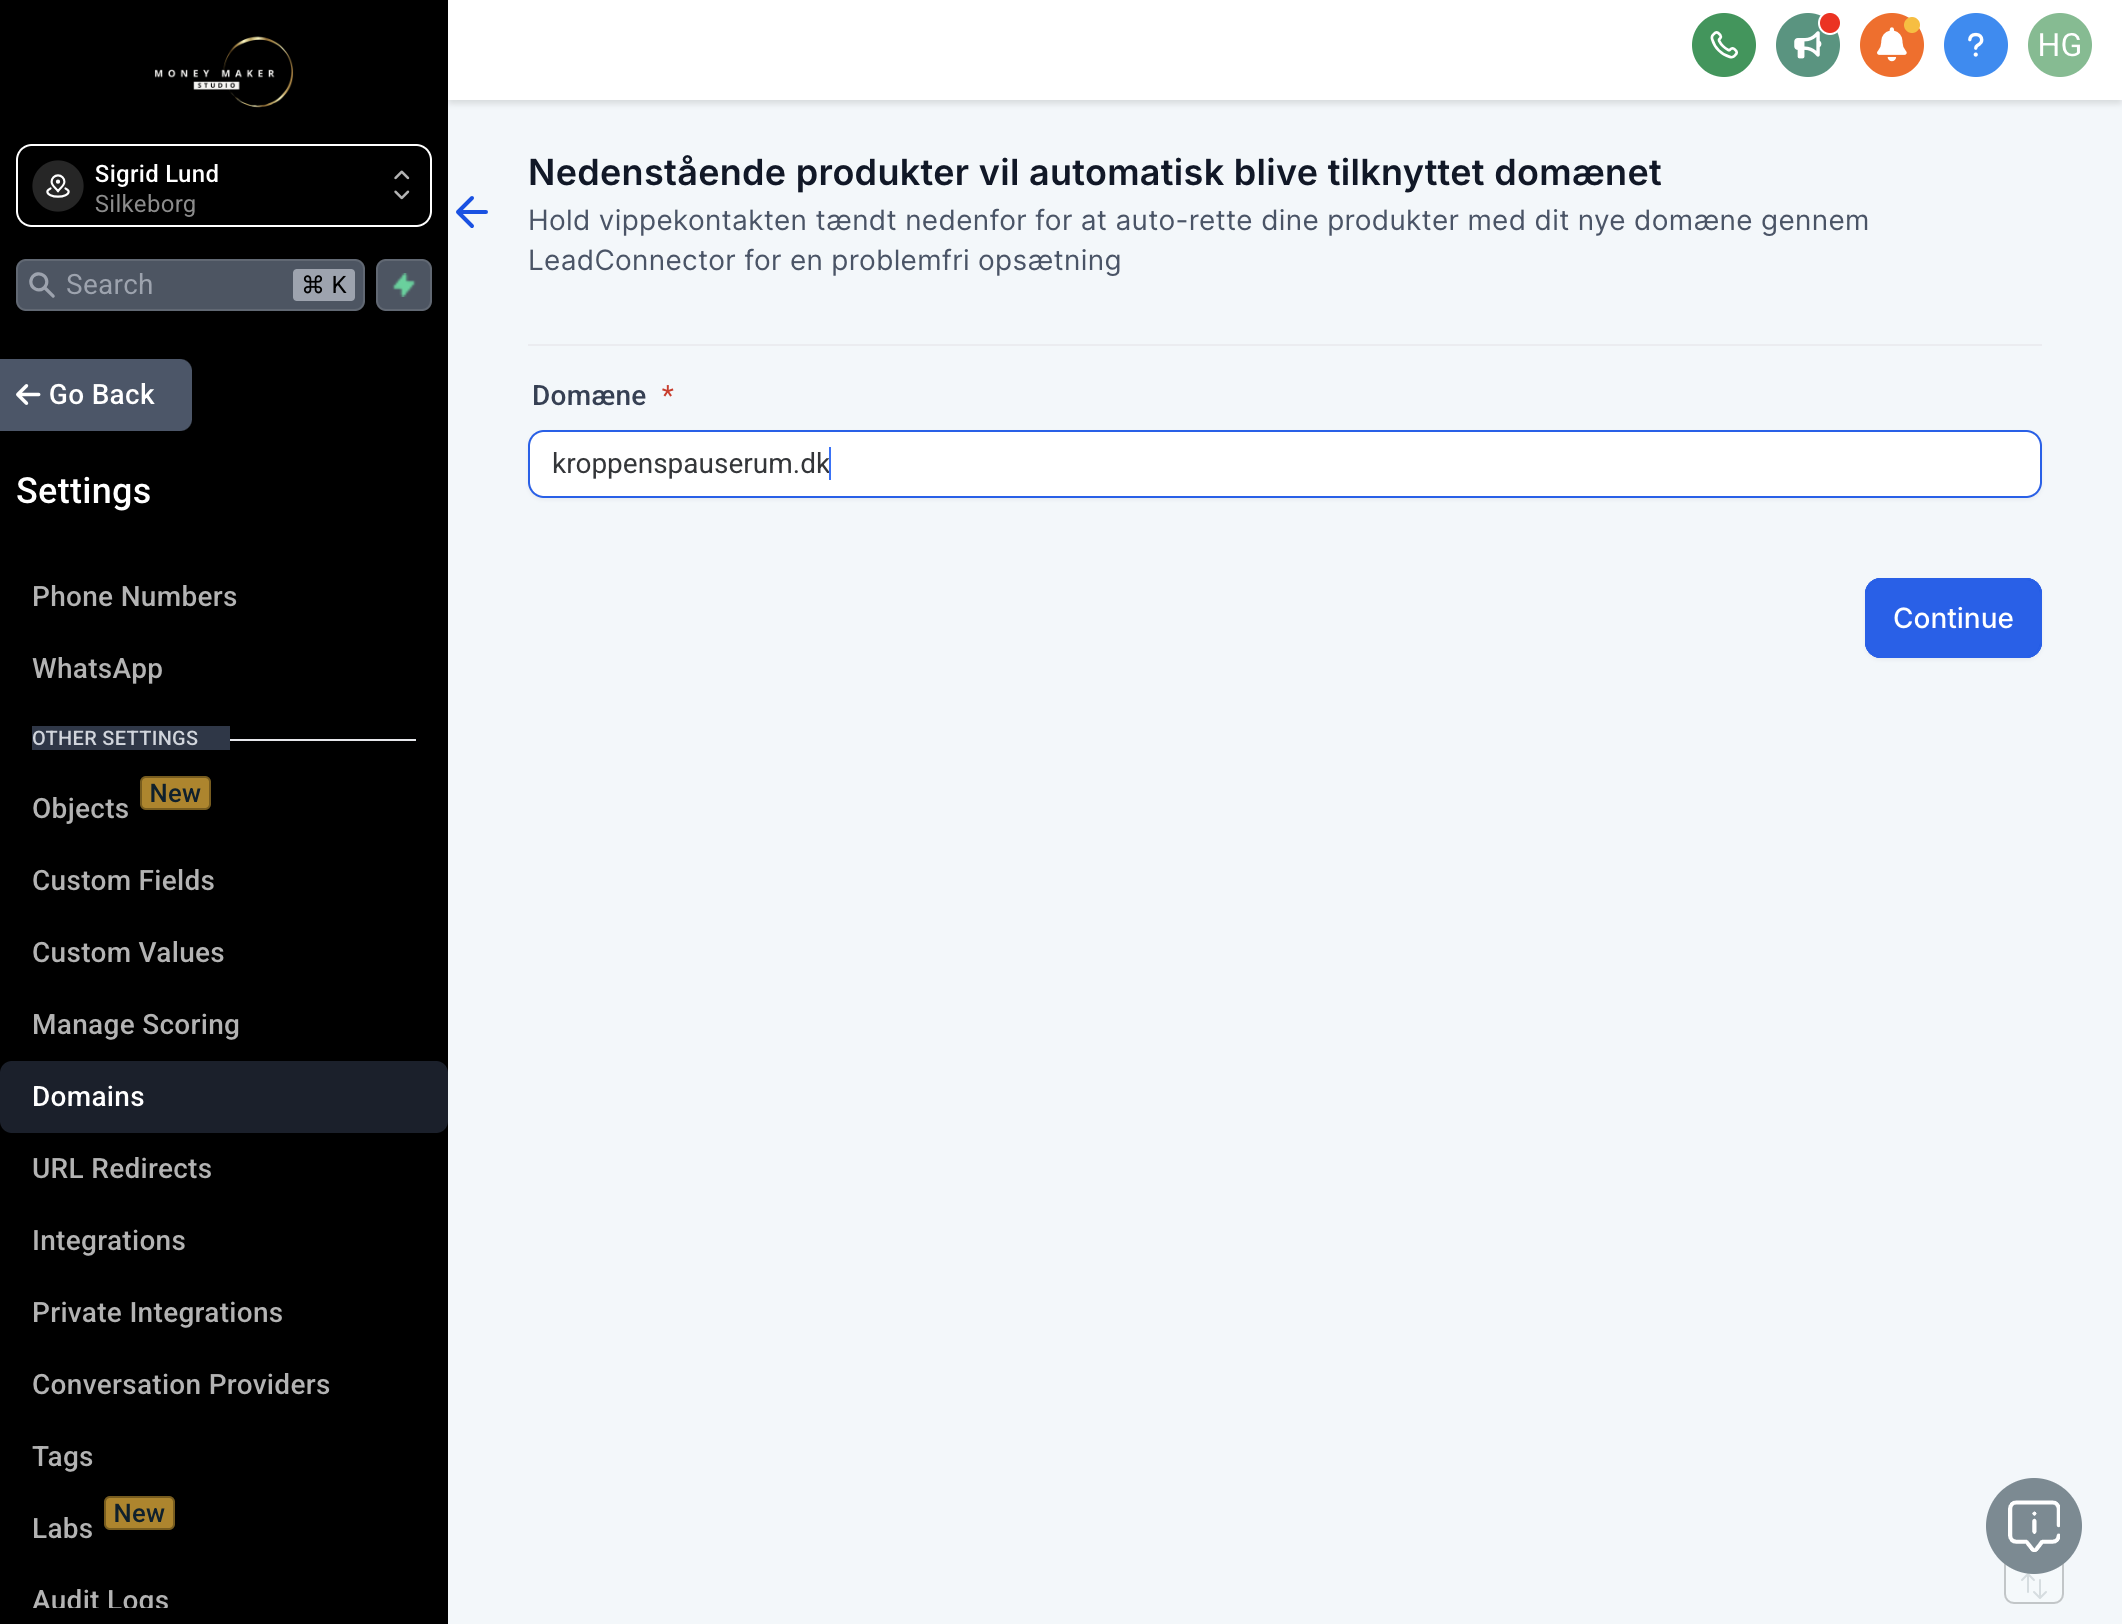Open URL Redirects settings
2122x1624 pixels.
tap(122, 1169)
